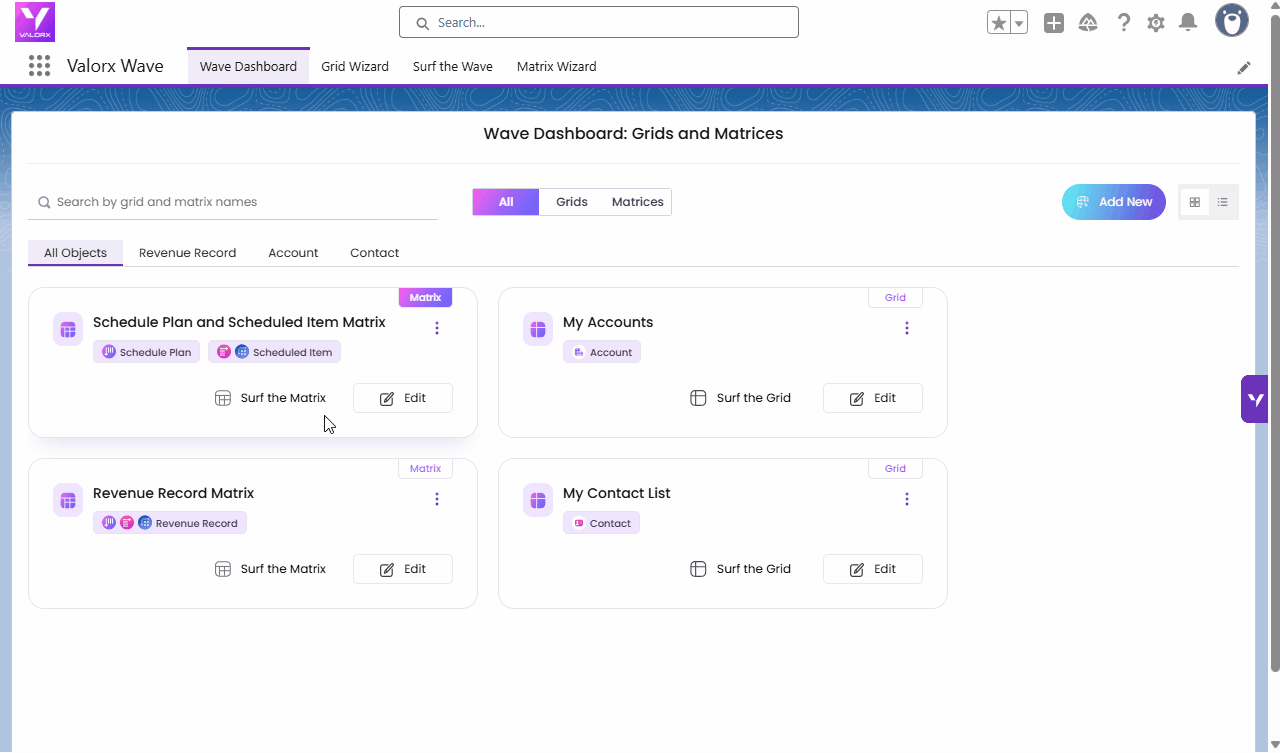
Task: Open the Setup gear menu
Action: click(1156, 23)
